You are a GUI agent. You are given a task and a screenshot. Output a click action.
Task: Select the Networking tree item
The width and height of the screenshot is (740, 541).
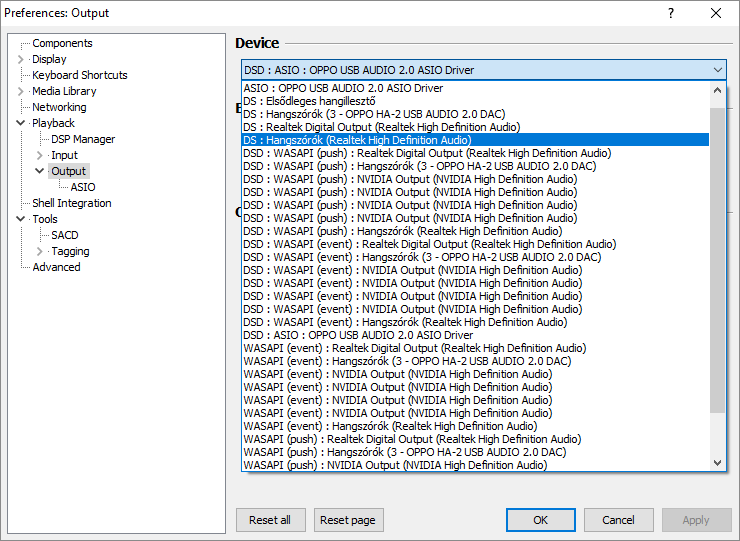click(x=59, y=107)
